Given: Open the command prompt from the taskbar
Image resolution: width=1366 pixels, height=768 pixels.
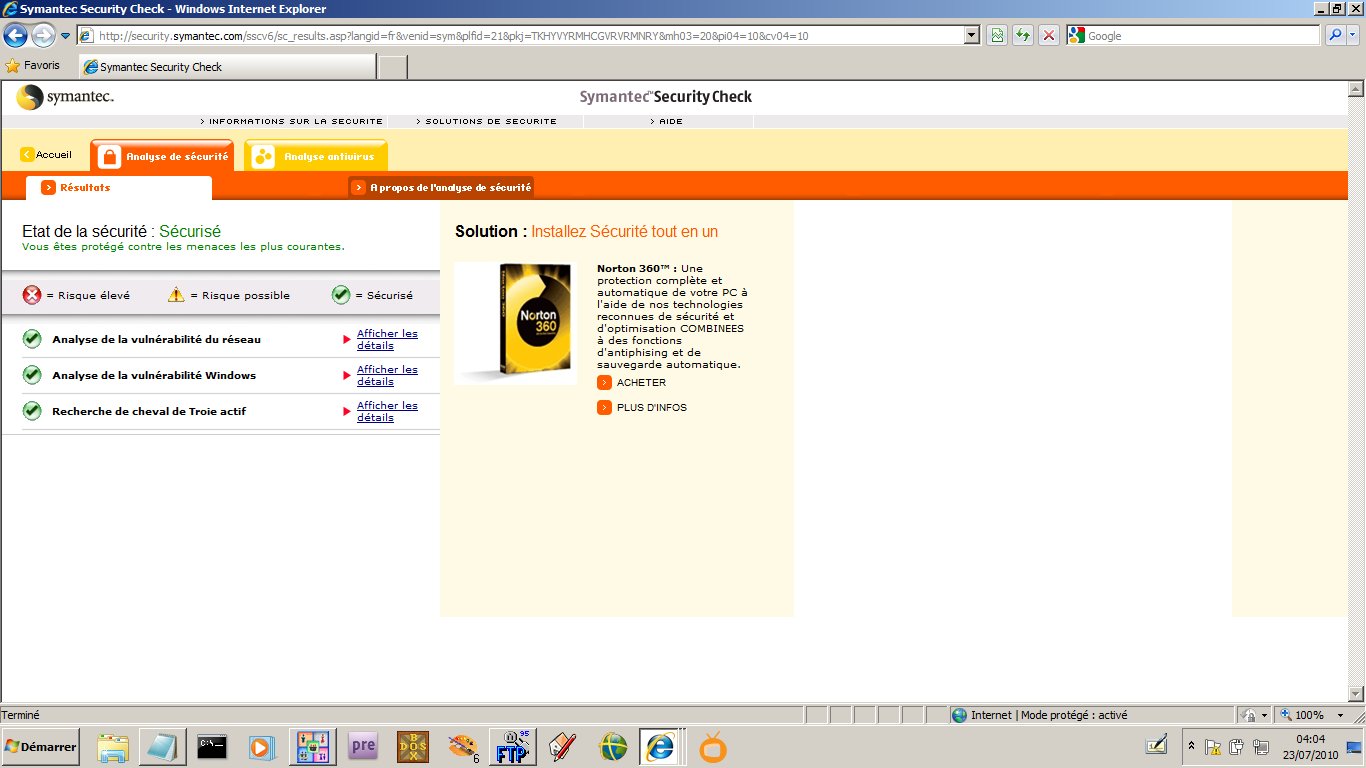Looking at the screenshot, I should point(212,747).
